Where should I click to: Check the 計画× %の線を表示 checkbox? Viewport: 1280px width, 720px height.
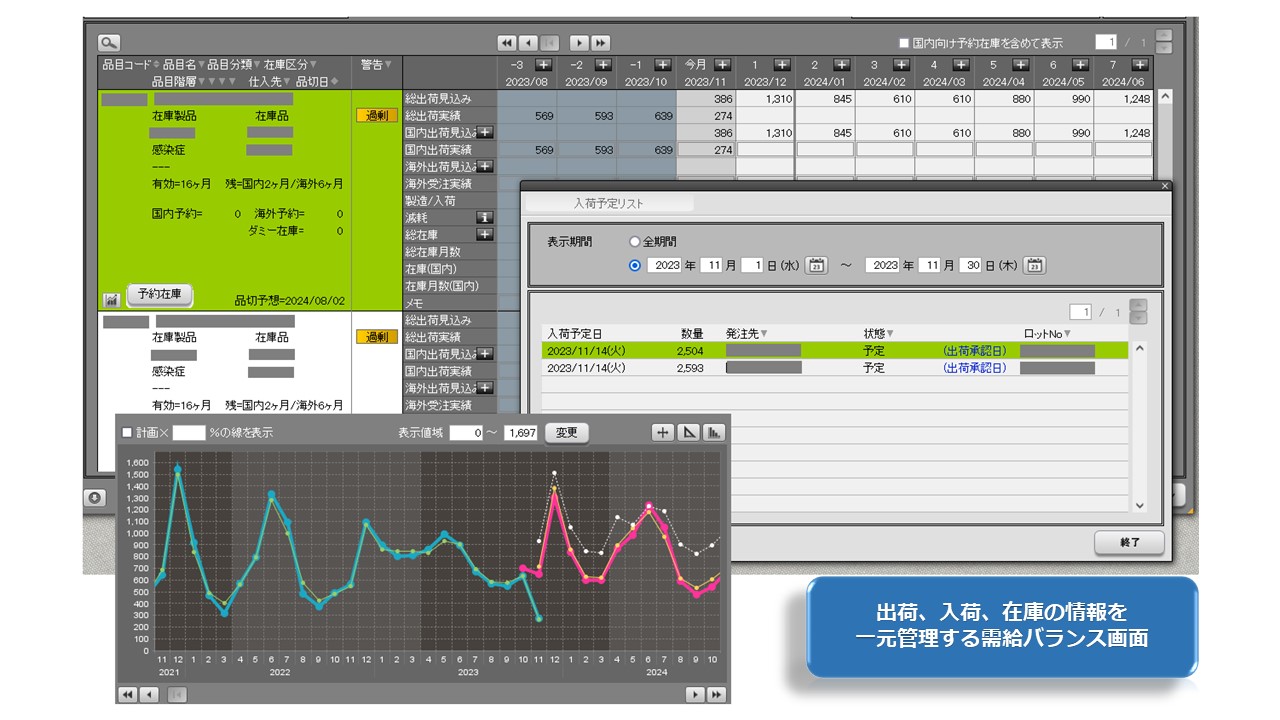tap(127, 433)
